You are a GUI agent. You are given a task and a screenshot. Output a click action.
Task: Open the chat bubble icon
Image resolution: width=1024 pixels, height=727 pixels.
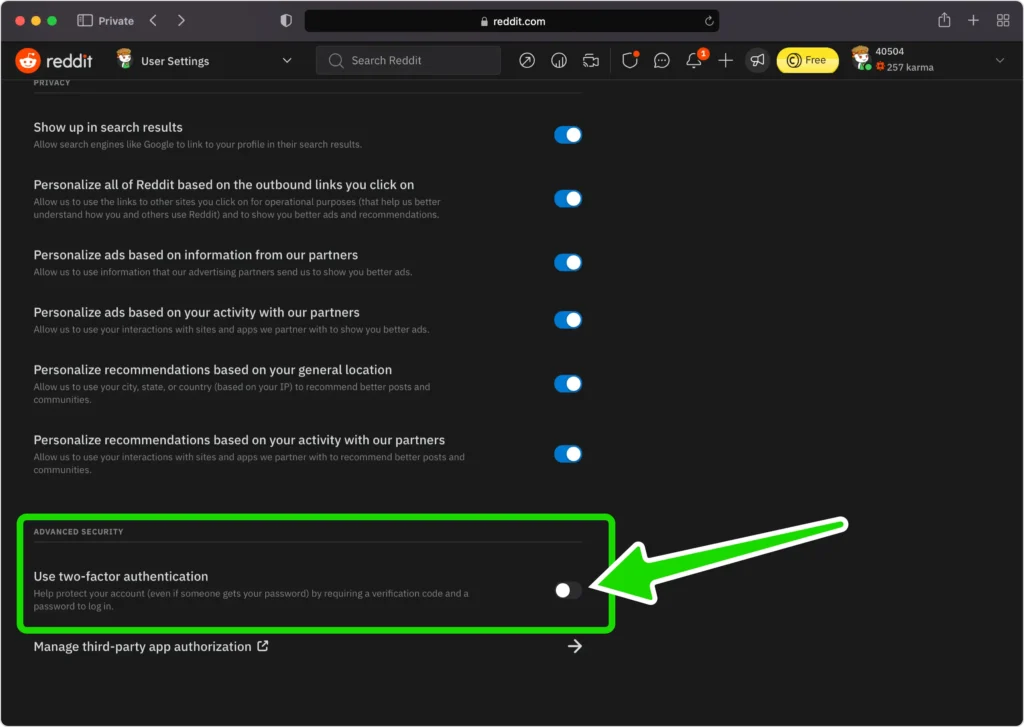pos(661,61)
